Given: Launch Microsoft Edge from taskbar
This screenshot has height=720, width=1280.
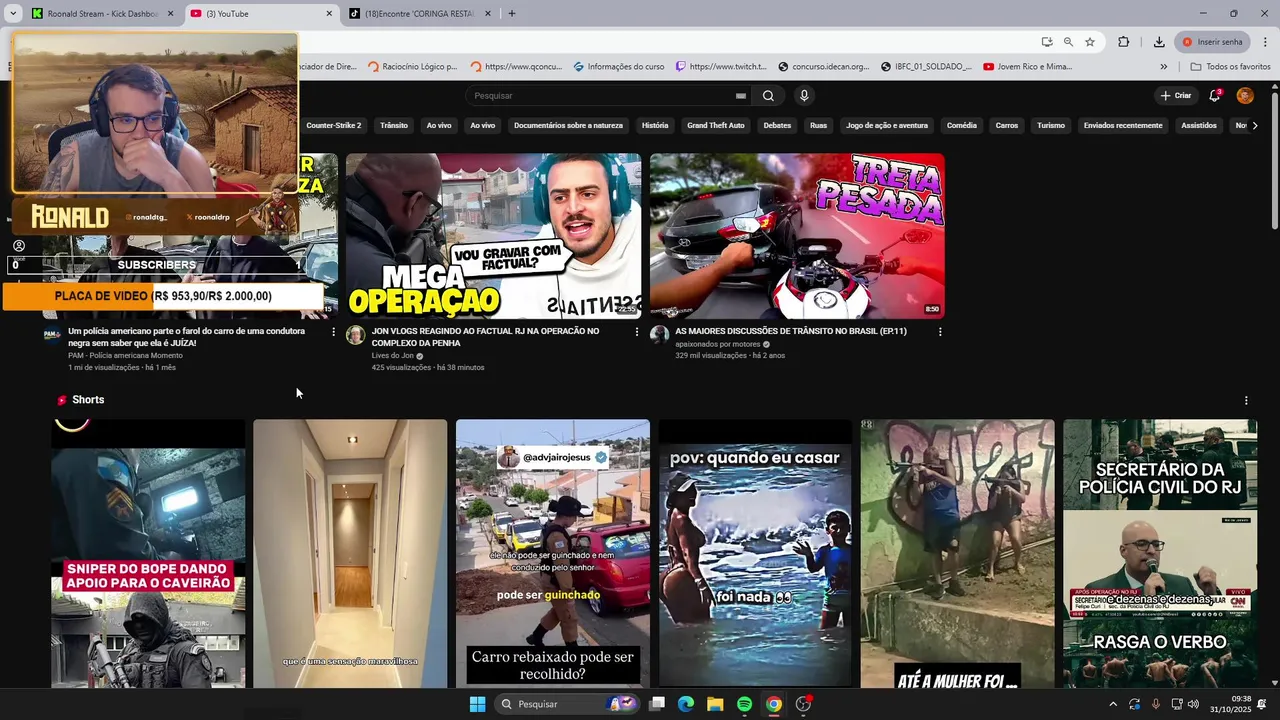Looking at the screenshot, I should click(x=686, y=704).
